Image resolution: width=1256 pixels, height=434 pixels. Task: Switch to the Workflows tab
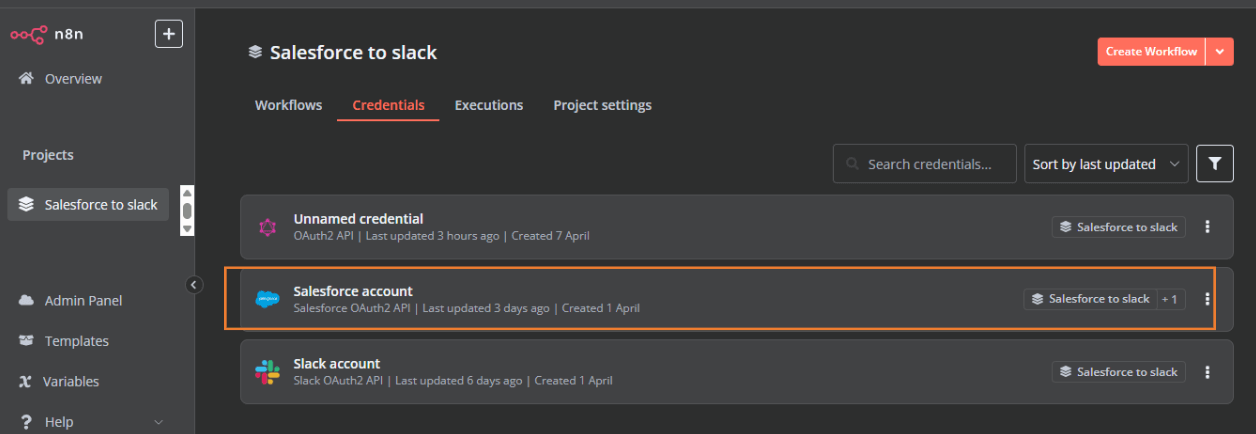point(288,105)
